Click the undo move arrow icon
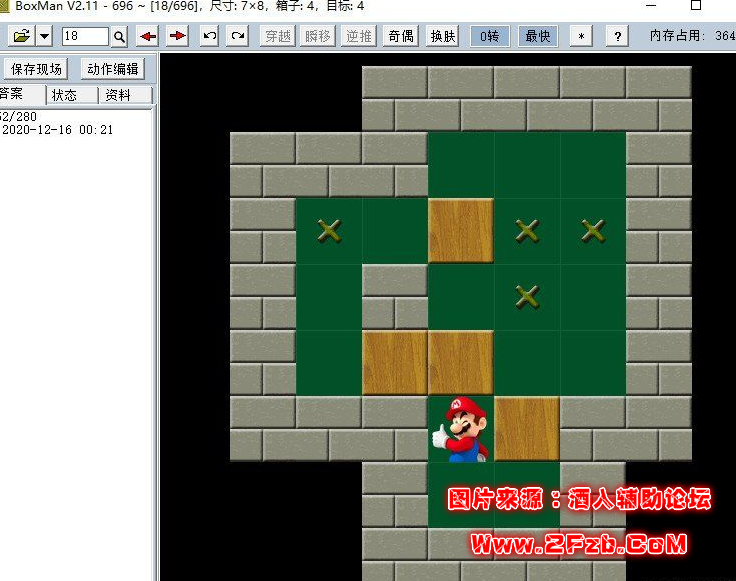Screen dimensions: 736x581 click(x=209, y=37)
